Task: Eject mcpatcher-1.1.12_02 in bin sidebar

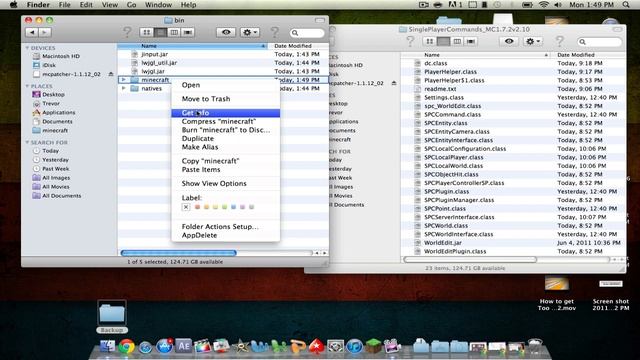Action: 111,74
